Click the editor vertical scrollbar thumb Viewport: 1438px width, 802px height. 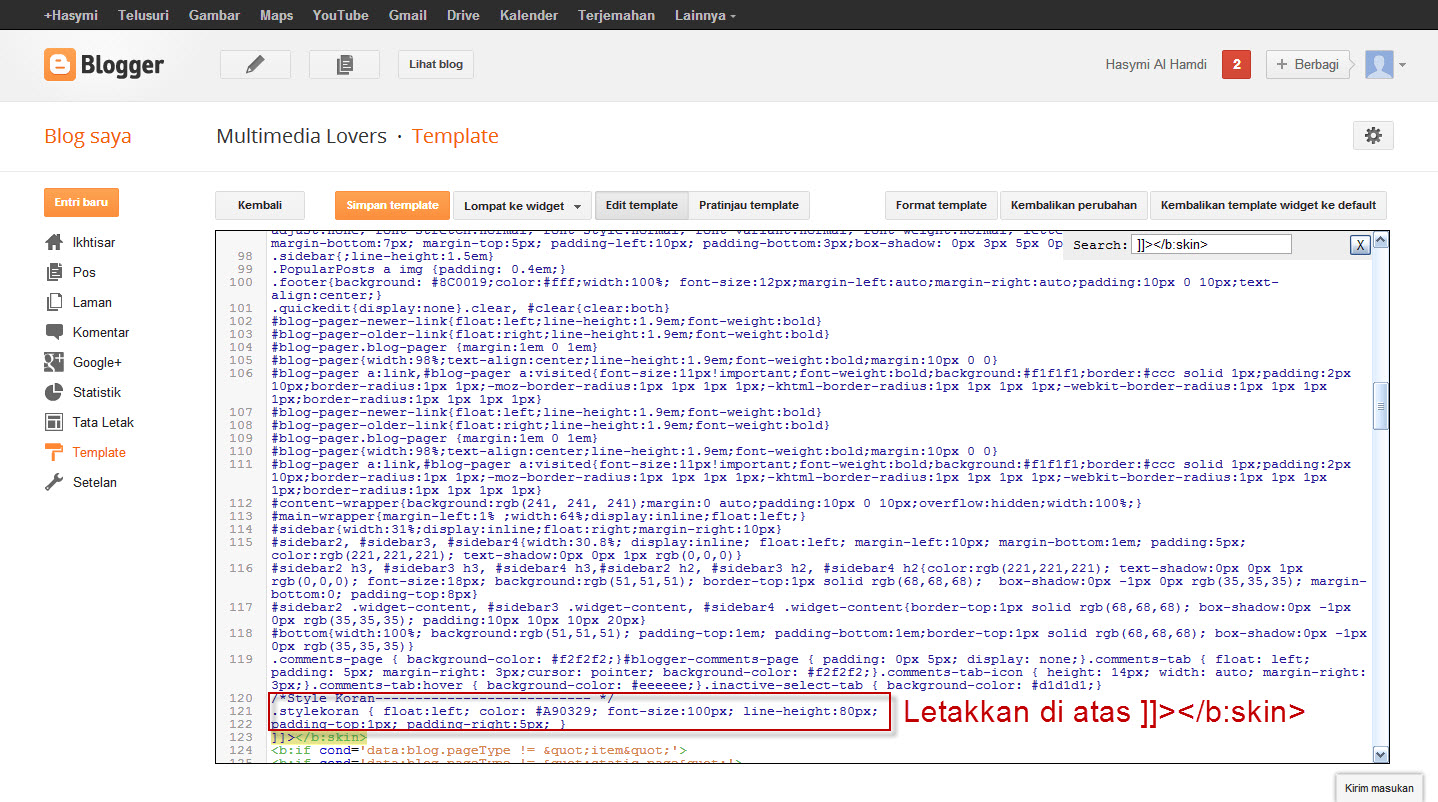1381,407
